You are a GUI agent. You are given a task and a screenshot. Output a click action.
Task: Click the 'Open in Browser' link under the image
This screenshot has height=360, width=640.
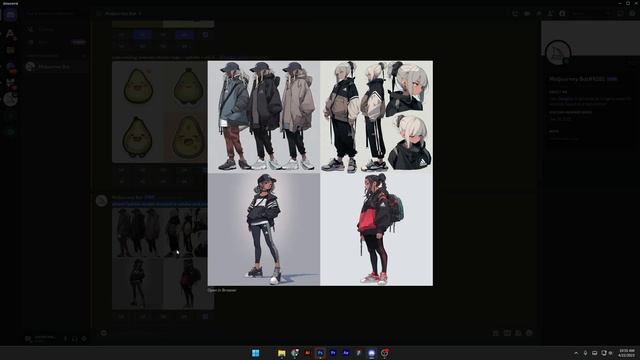[222, 290]
